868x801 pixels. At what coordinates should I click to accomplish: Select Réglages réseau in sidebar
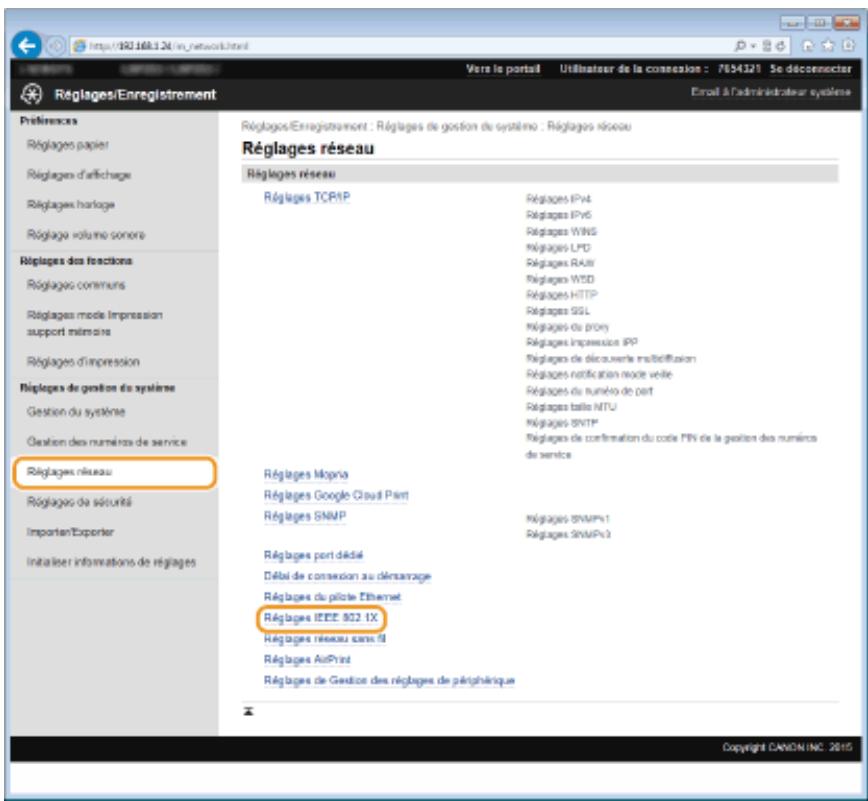point(115,472)
